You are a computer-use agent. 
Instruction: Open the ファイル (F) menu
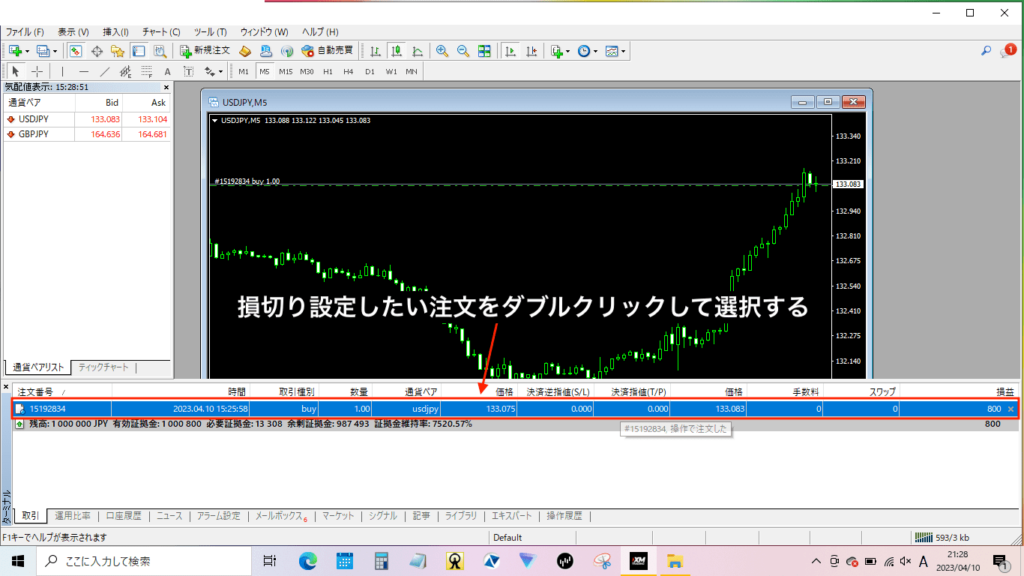coord(25,32)
